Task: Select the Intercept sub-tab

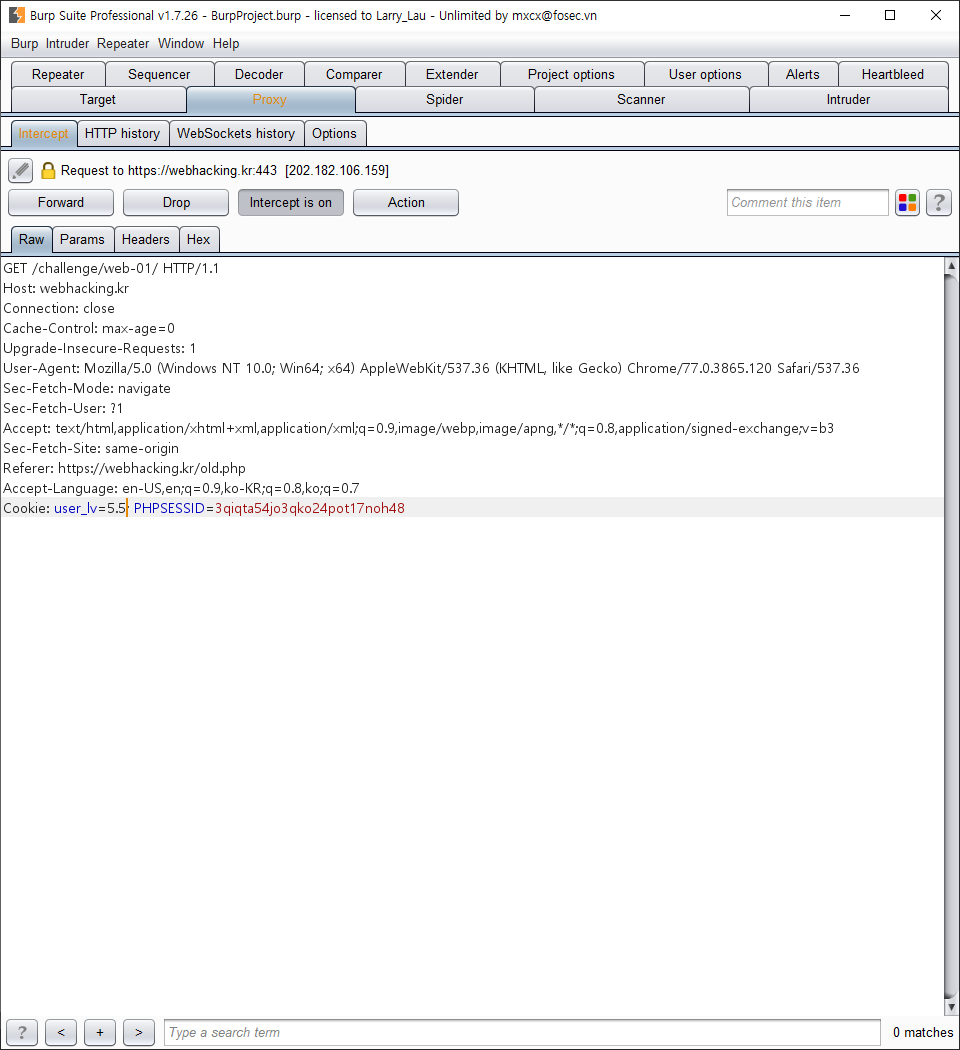Action: 44,133
